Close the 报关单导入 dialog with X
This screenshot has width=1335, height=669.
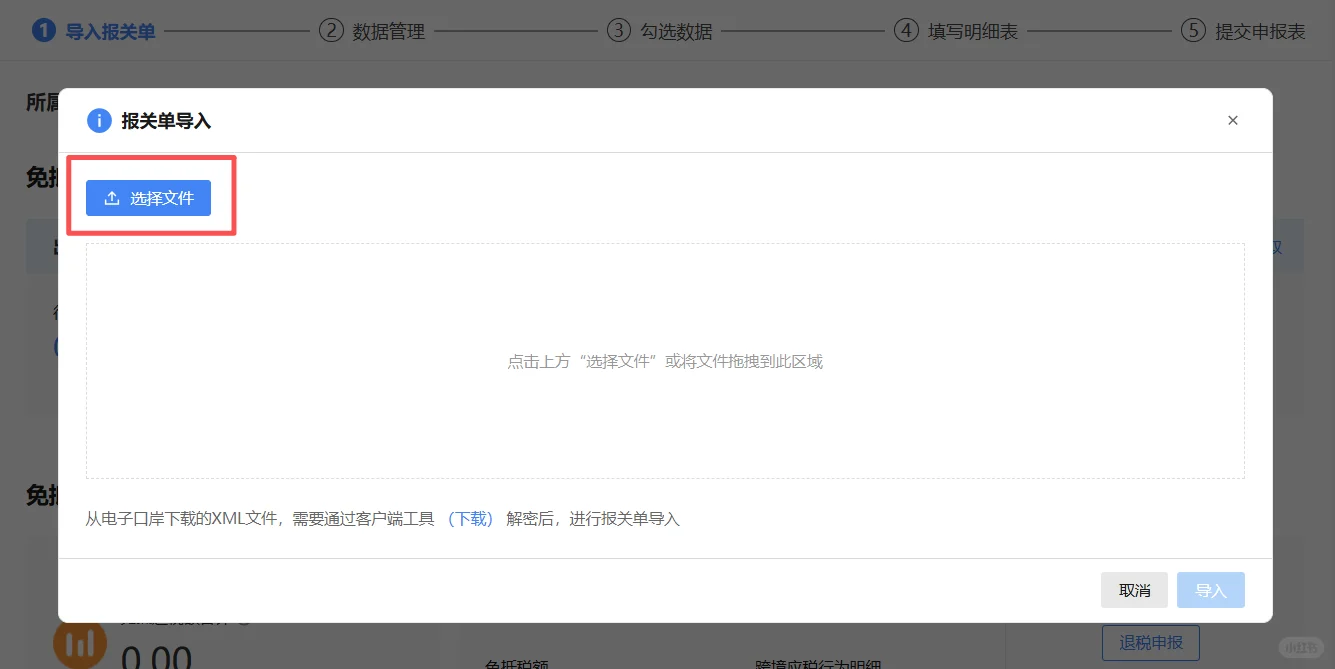click(x=1232, y=120)
